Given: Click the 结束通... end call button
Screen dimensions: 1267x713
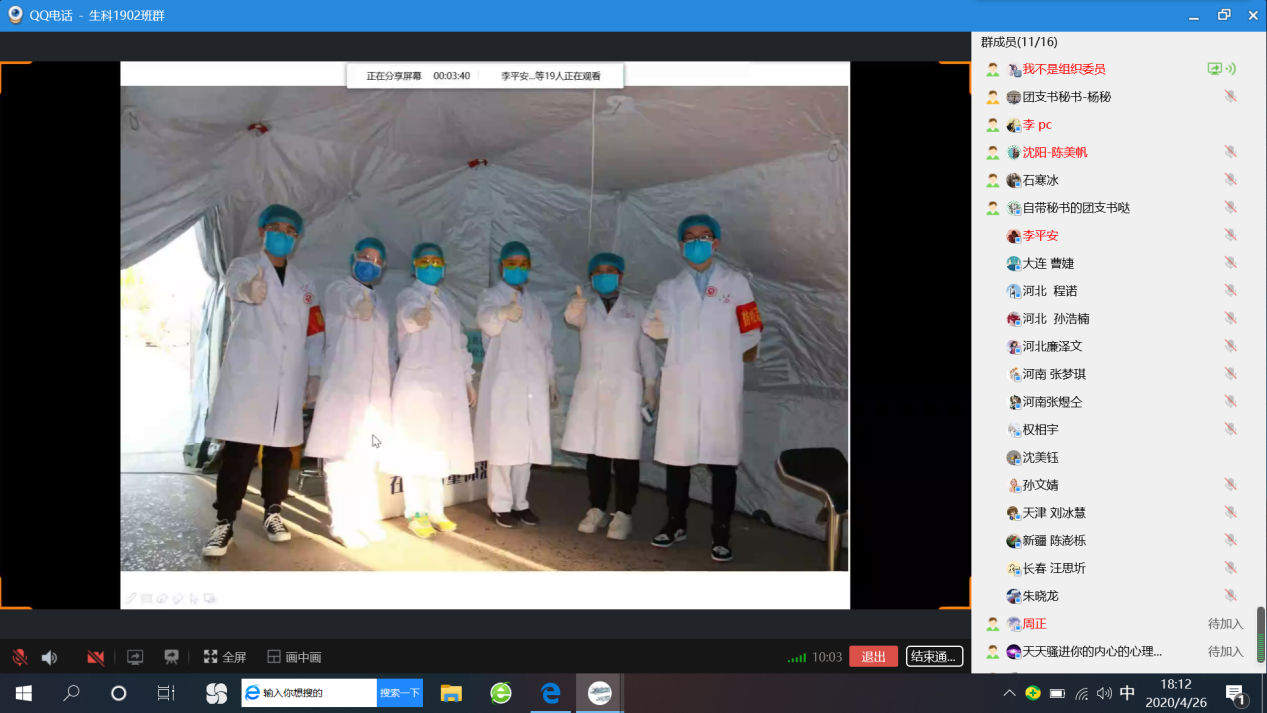Looking at the screenshot, I should pyautogui.click(x=934, y=657).
